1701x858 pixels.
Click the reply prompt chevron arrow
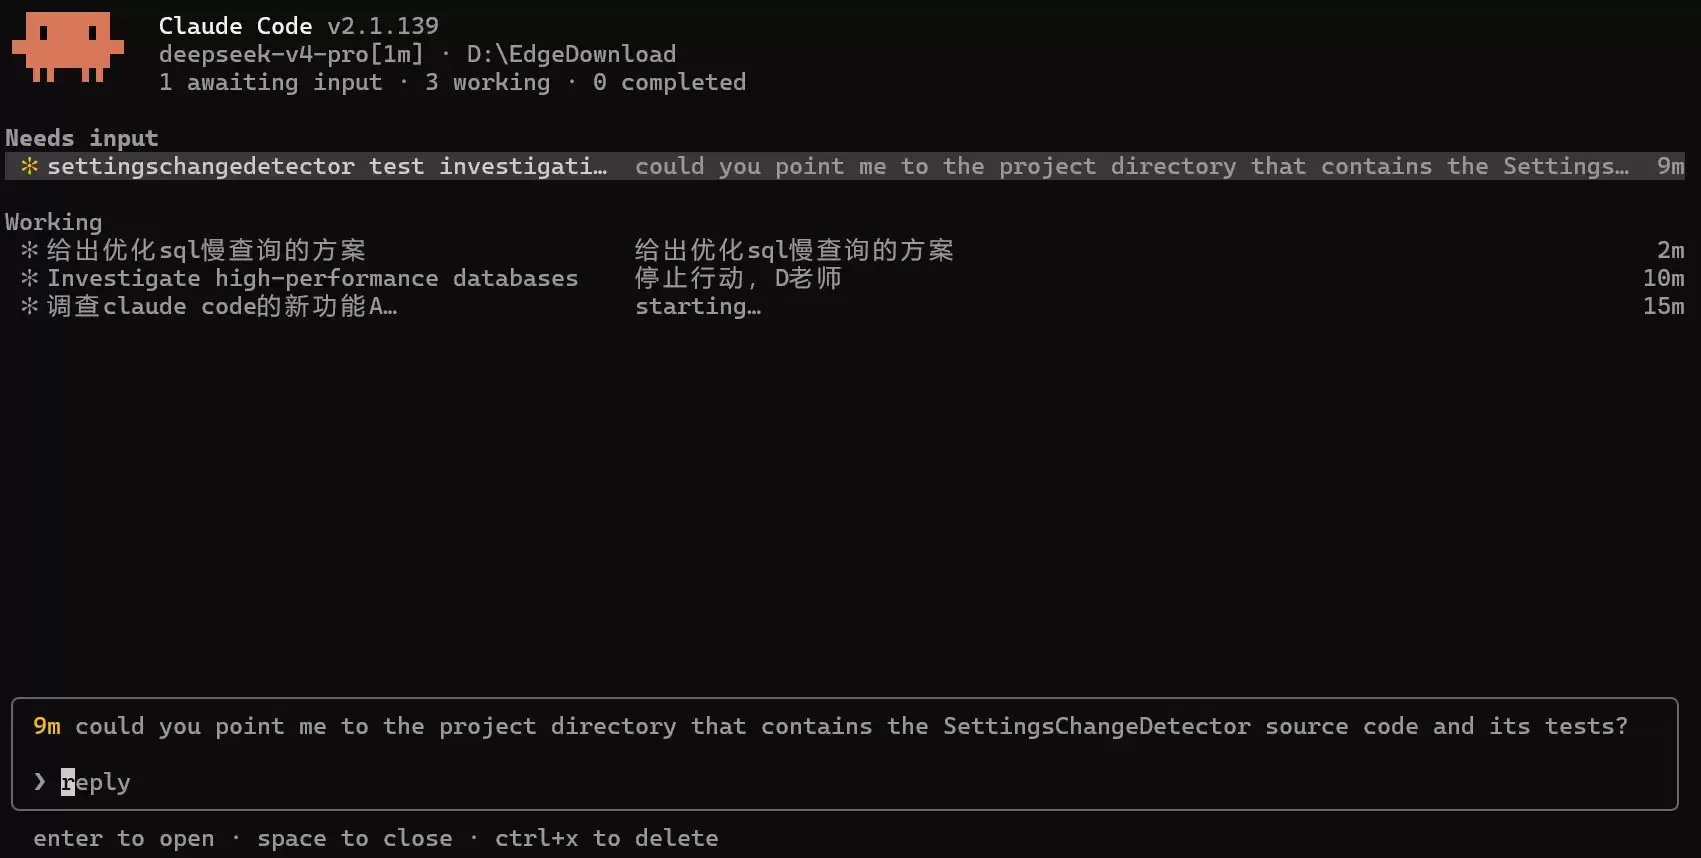(x=39, y=782)
